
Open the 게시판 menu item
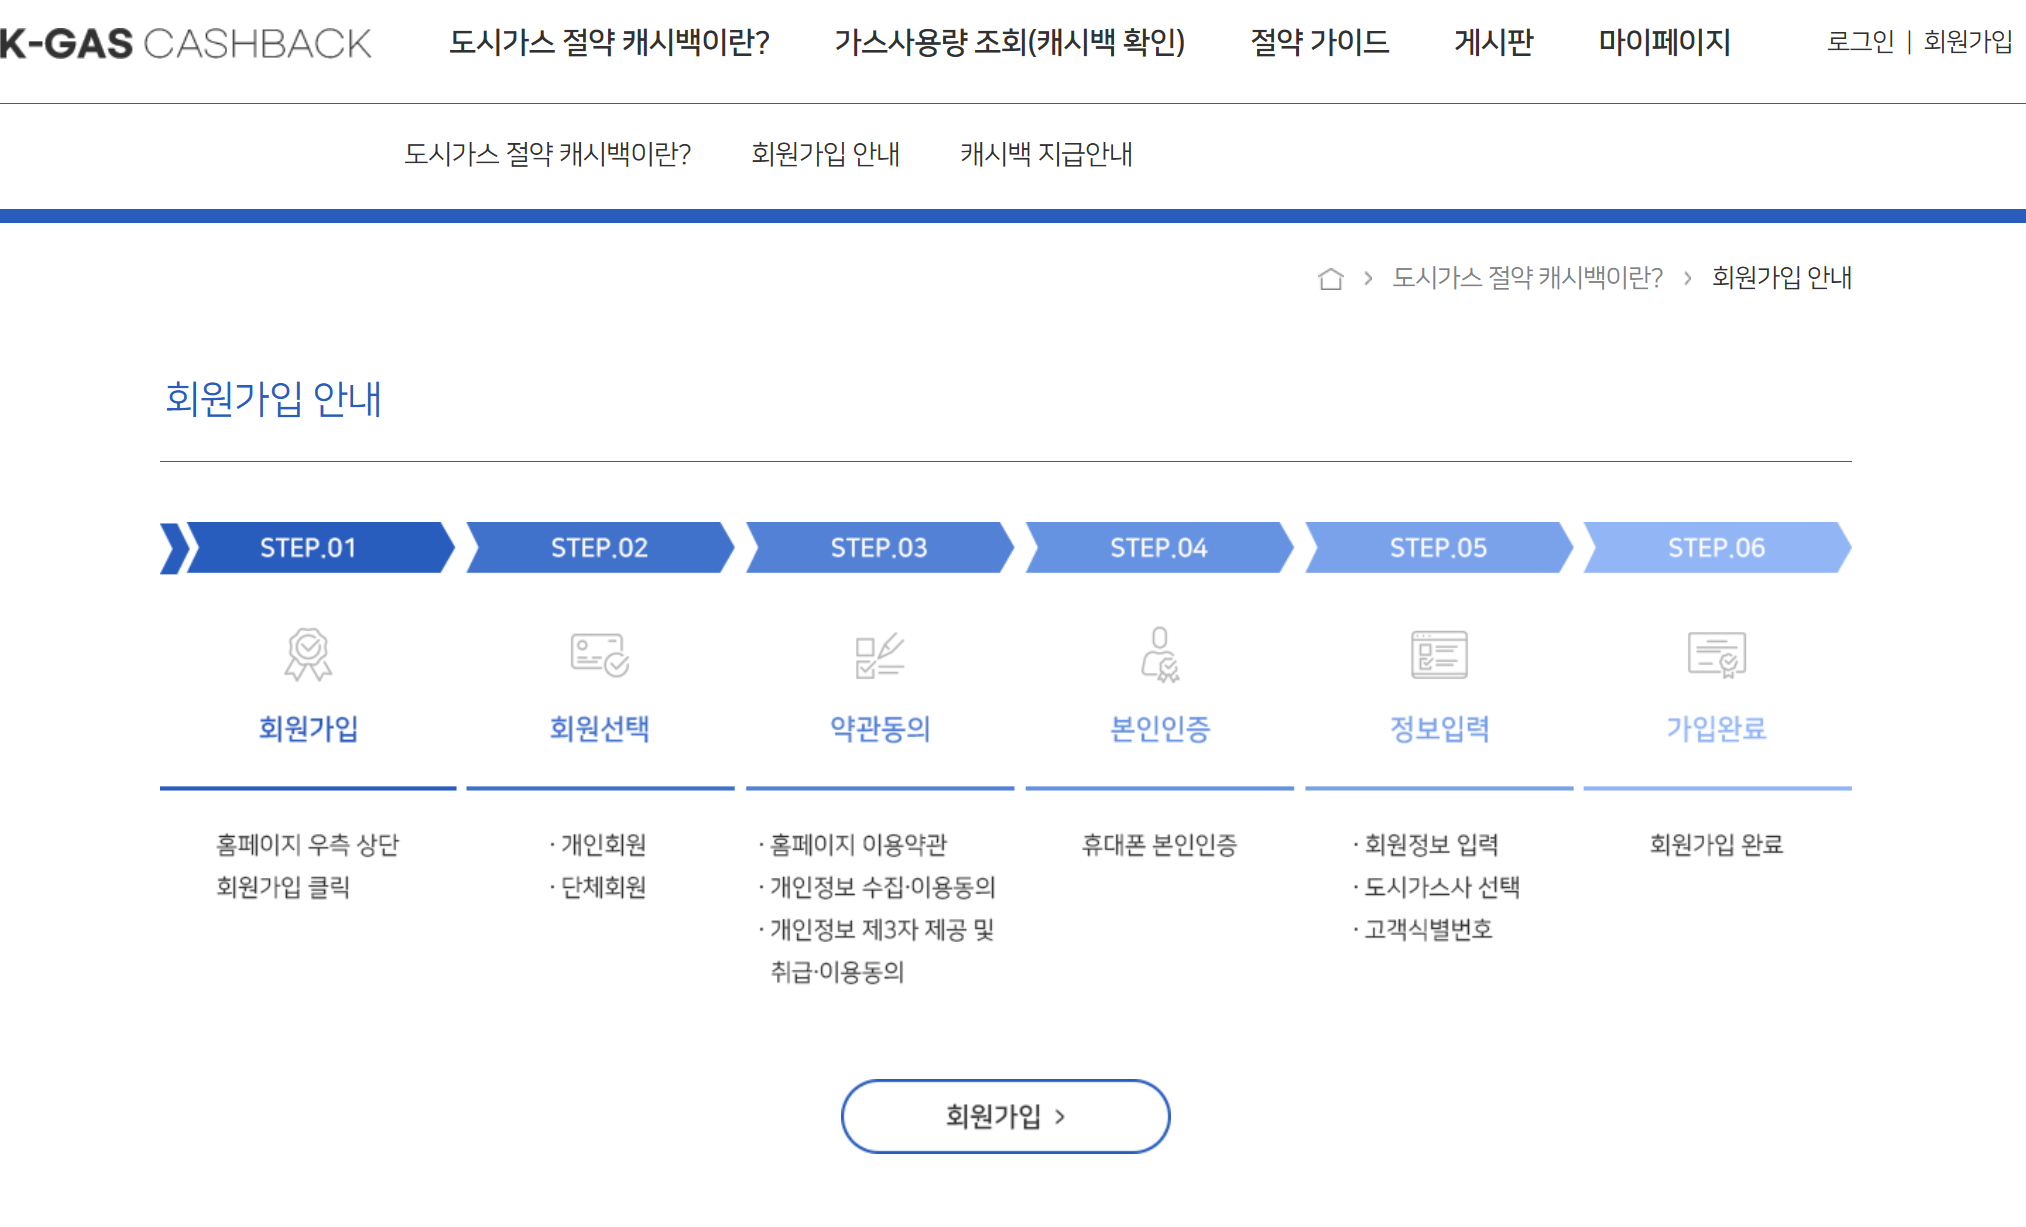pos(1493,43)
